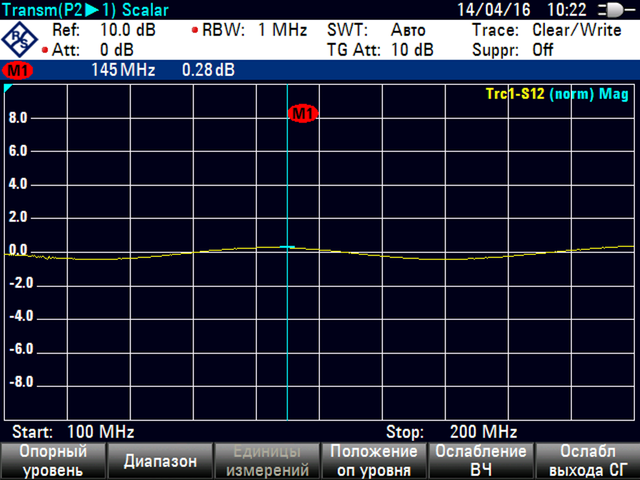Click the M1 badge in marker bar
Image resolution: width=640 pixels, height=480 pixels.
pos(17,71)
